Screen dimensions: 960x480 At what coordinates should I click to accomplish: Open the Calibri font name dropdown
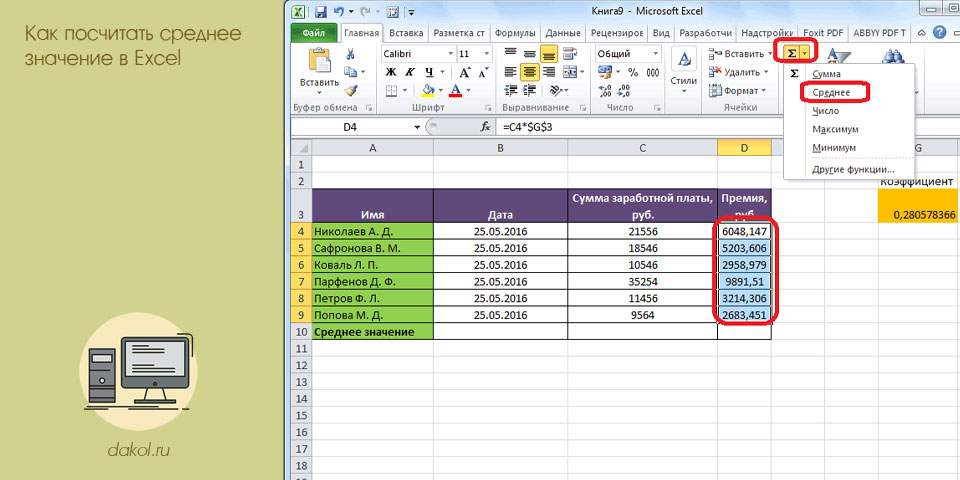[x=451, y=54]
